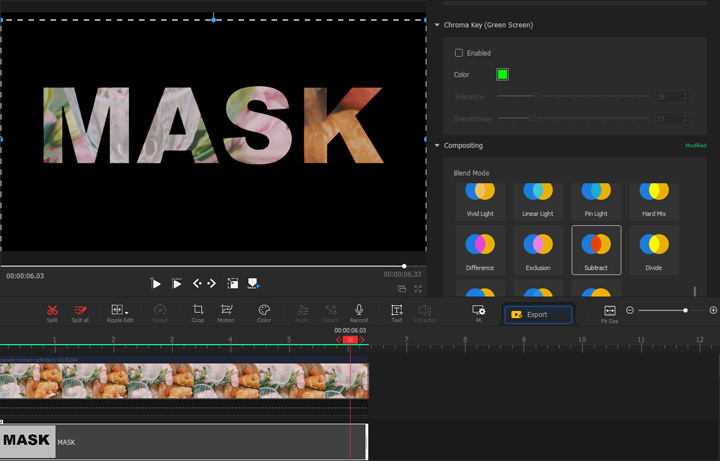Click the Split scissors tool
Image resolution: width=720 pixels, height=461 pixels.
point(52,311)
